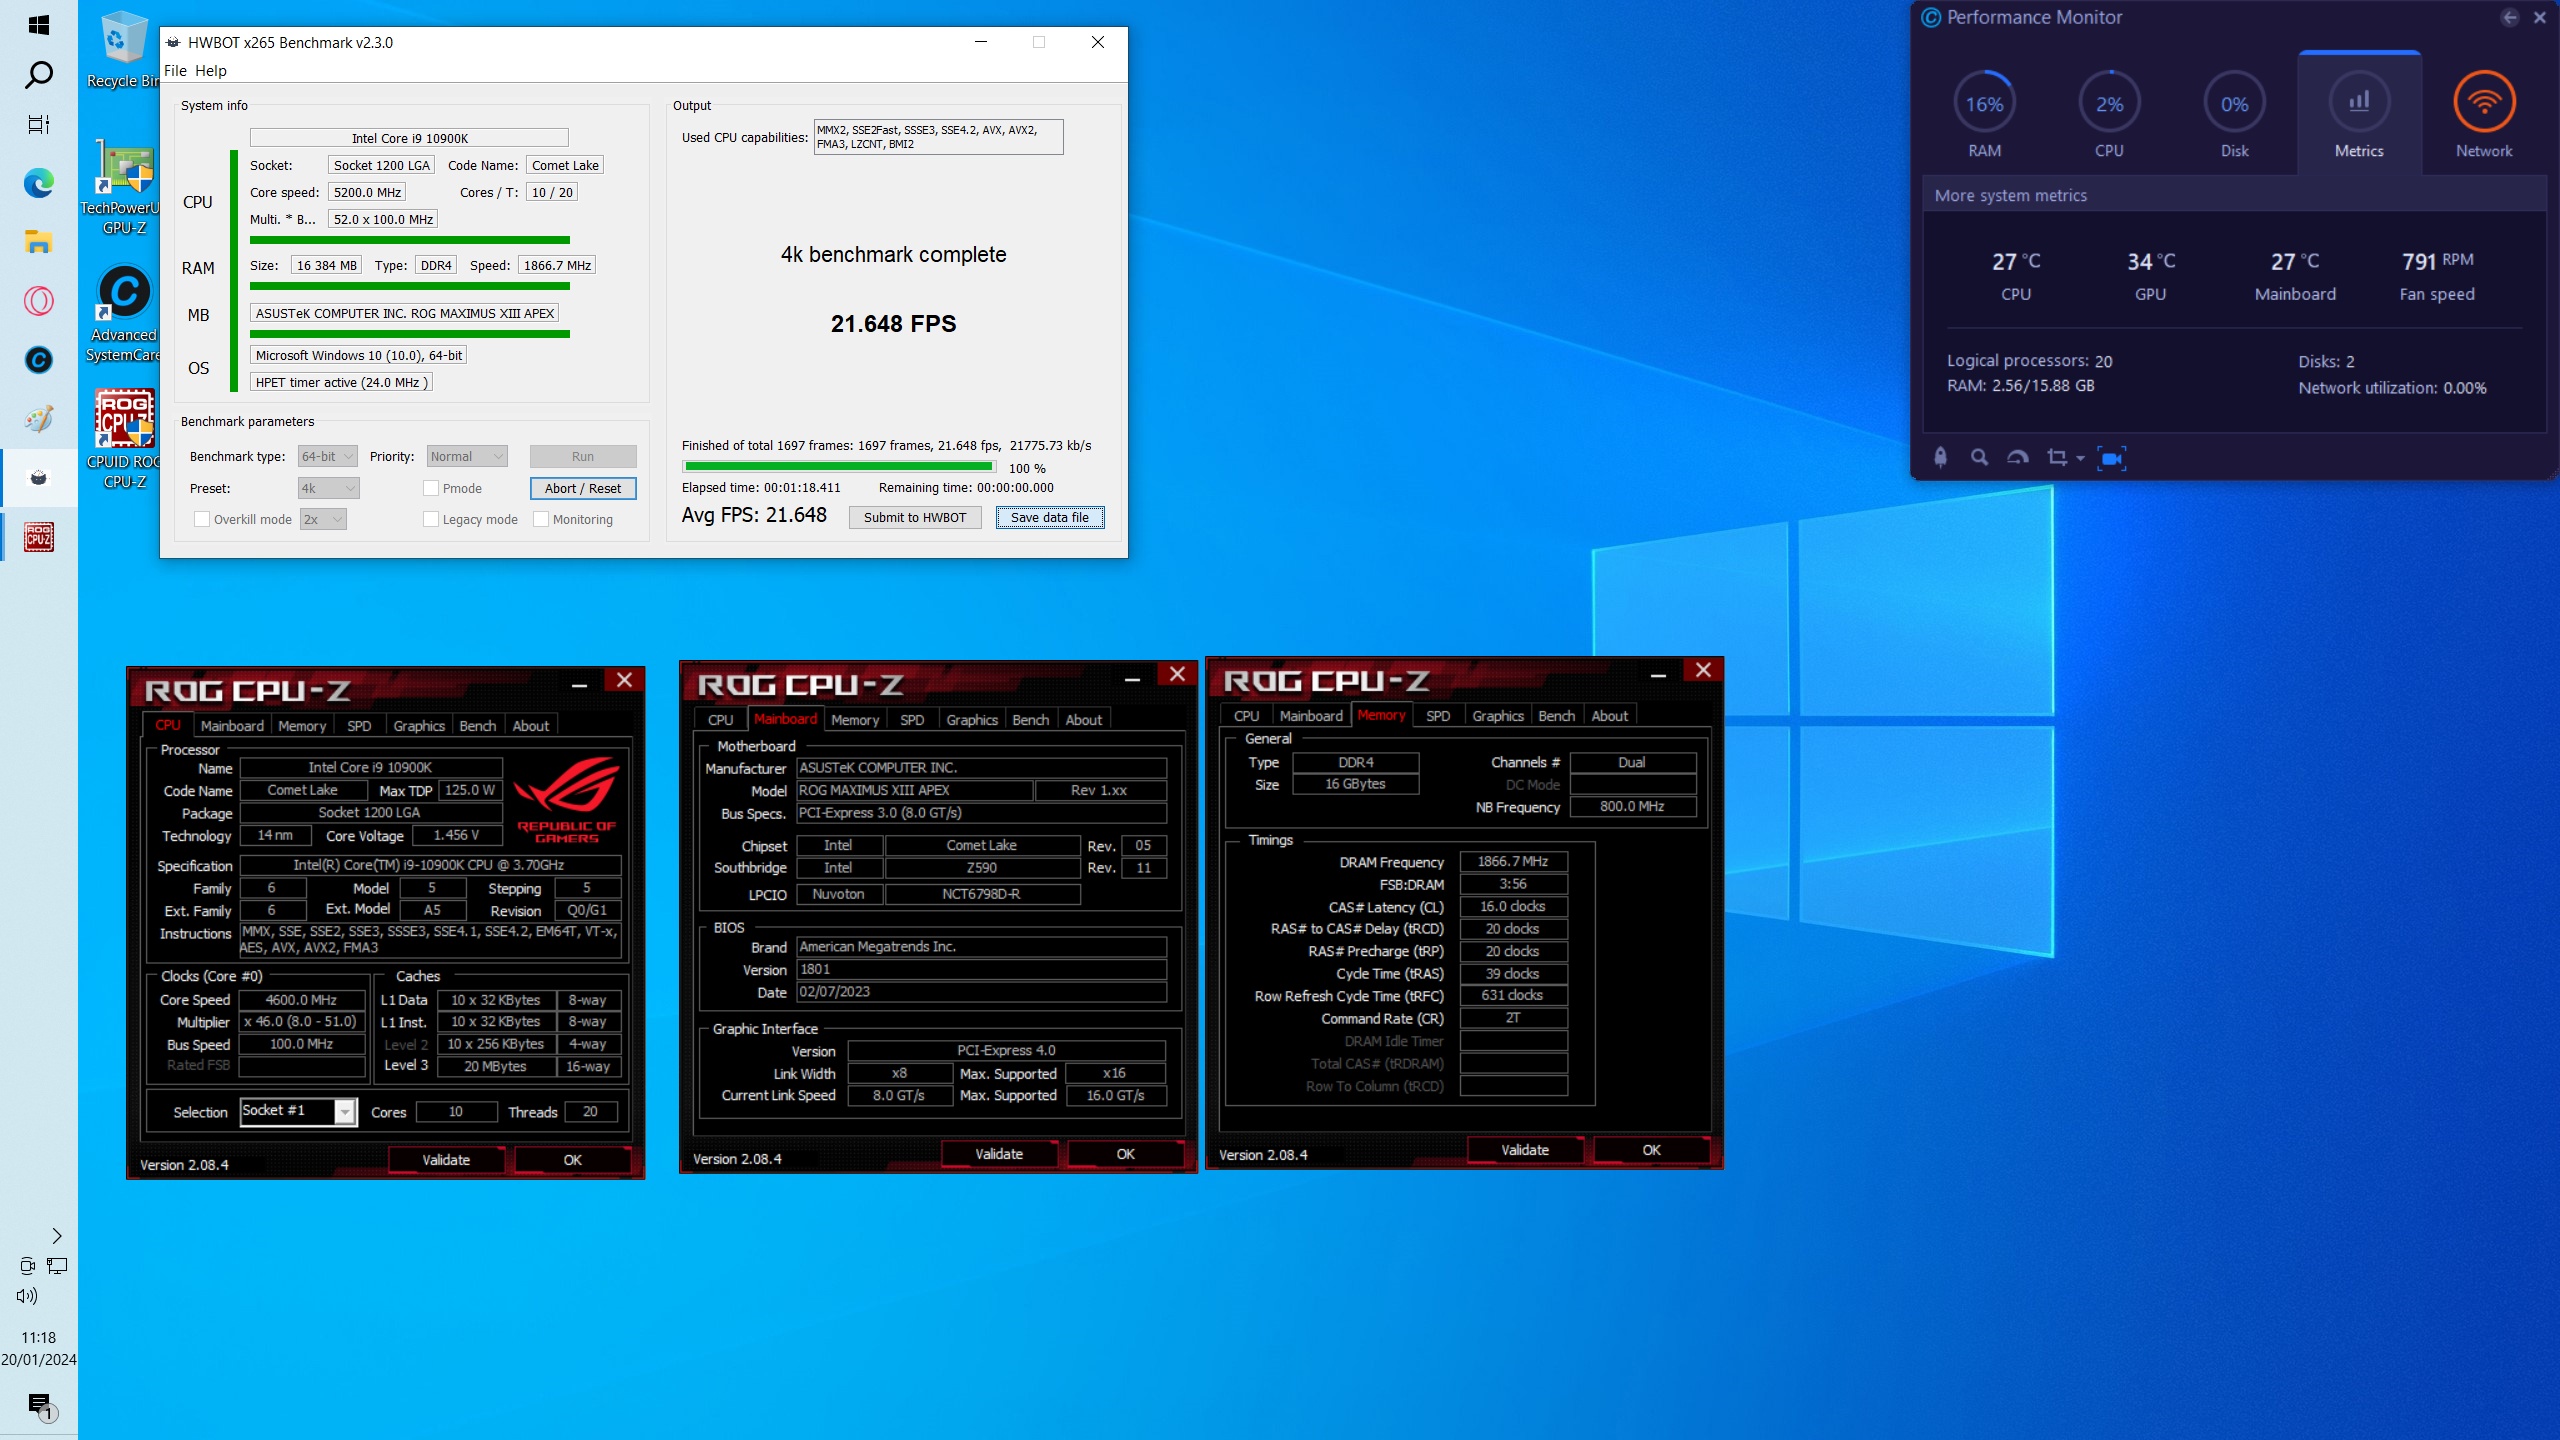Select Advanced SystemCare desktop shortcut
Image resolution: width=2560 pixels, height=1440 pixels.
pos(123,314)
